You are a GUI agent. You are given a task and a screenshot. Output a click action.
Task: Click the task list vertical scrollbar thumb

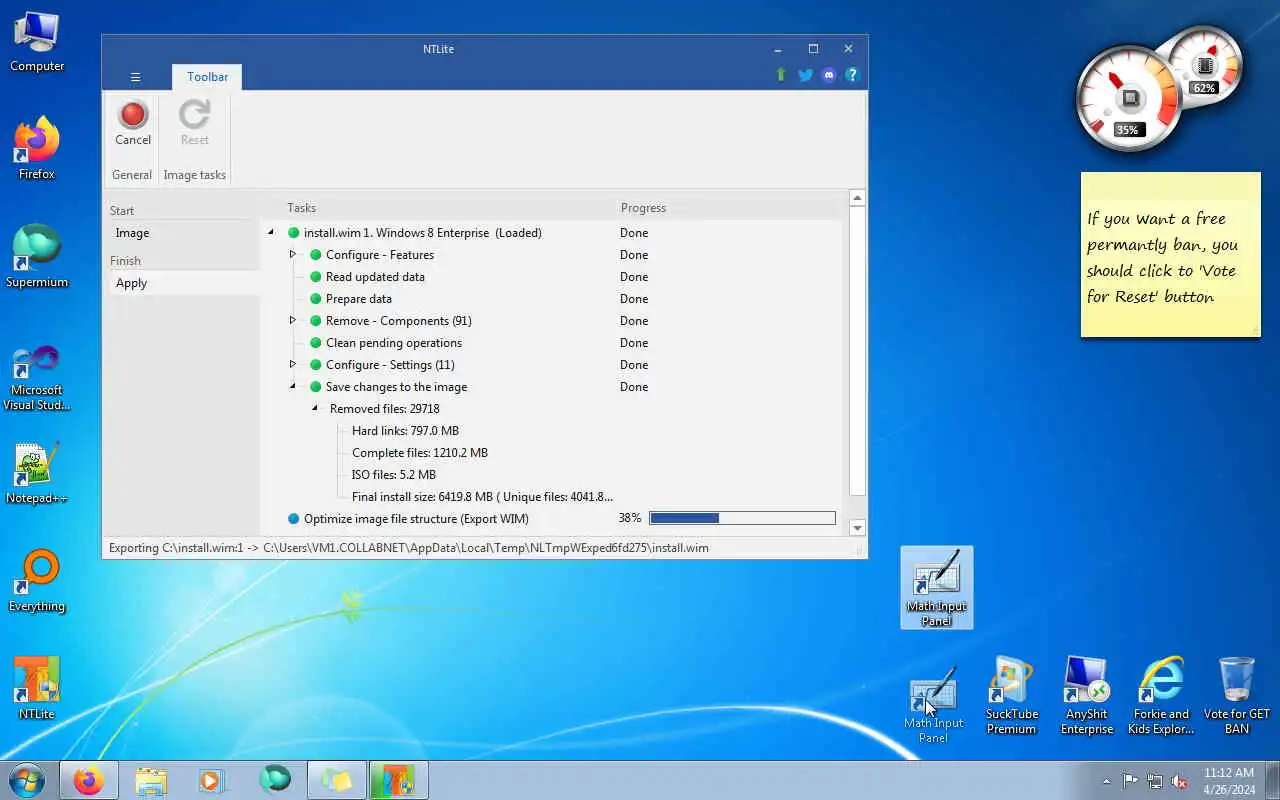857,350
